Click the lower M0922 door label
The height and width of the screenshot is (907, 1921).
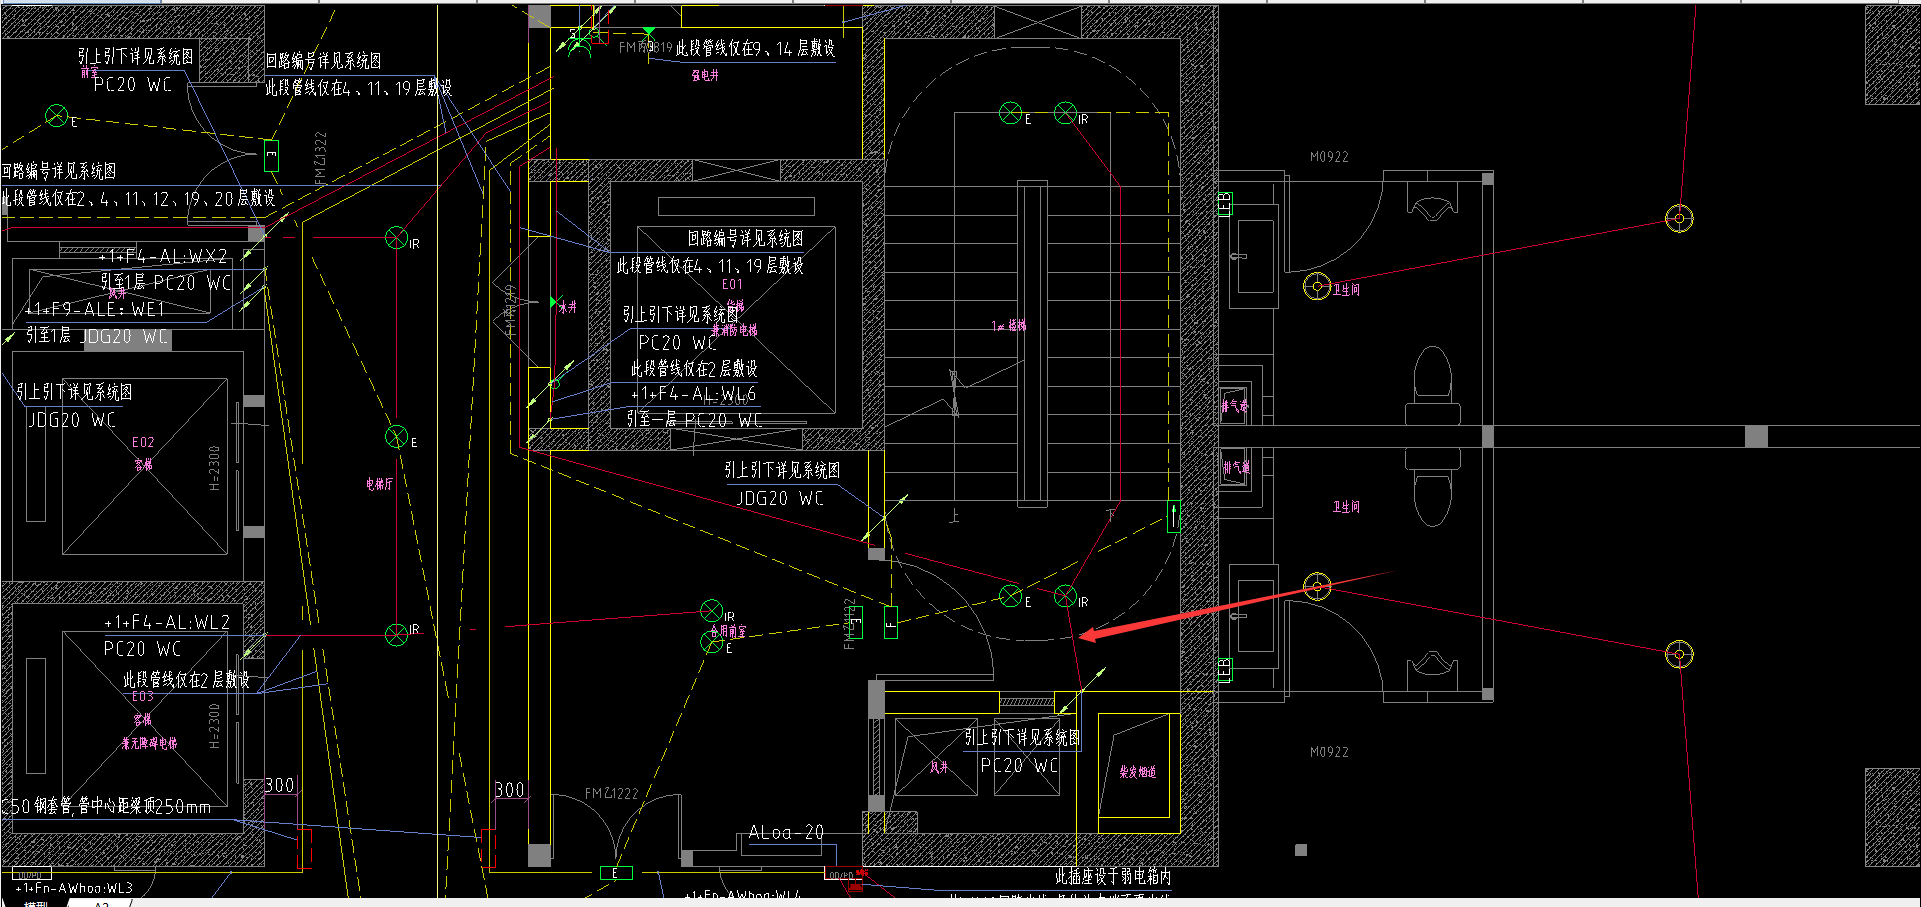click(x=1329, y=752)
